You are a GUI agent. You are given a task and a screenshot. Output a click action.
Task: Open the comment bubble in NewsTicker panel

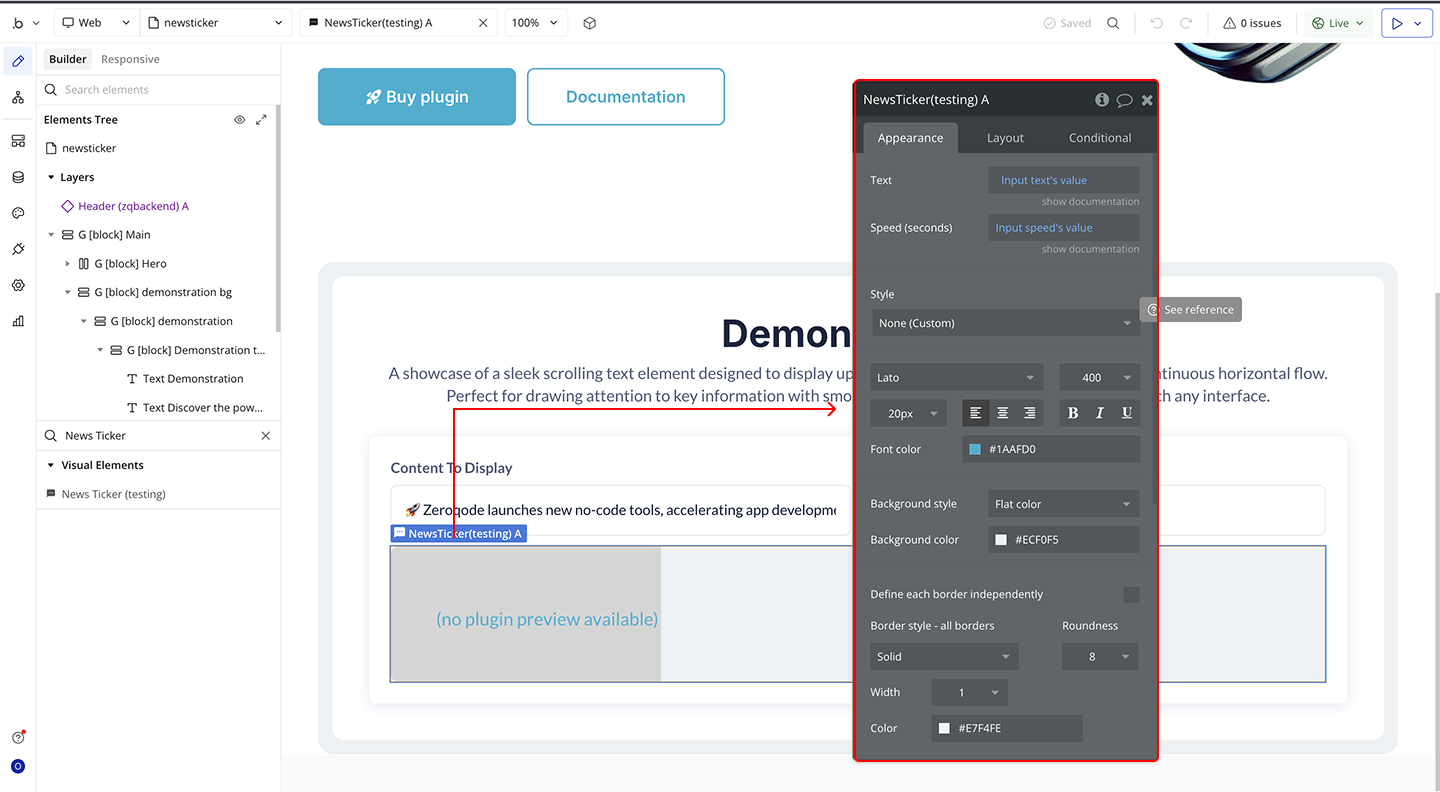click(1124, 100)
